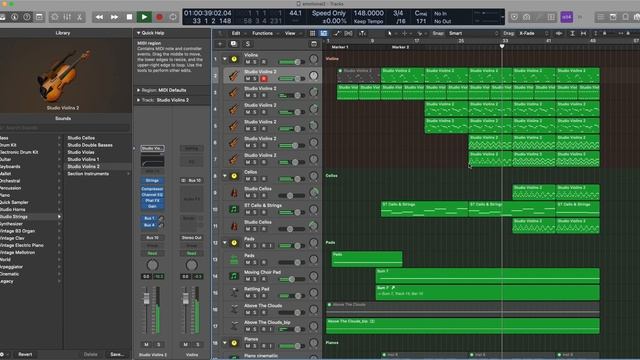The height and width of the screenshot is (360, 640).
Task: Select Studio Cellos in the Library
Action: [81, 138]
